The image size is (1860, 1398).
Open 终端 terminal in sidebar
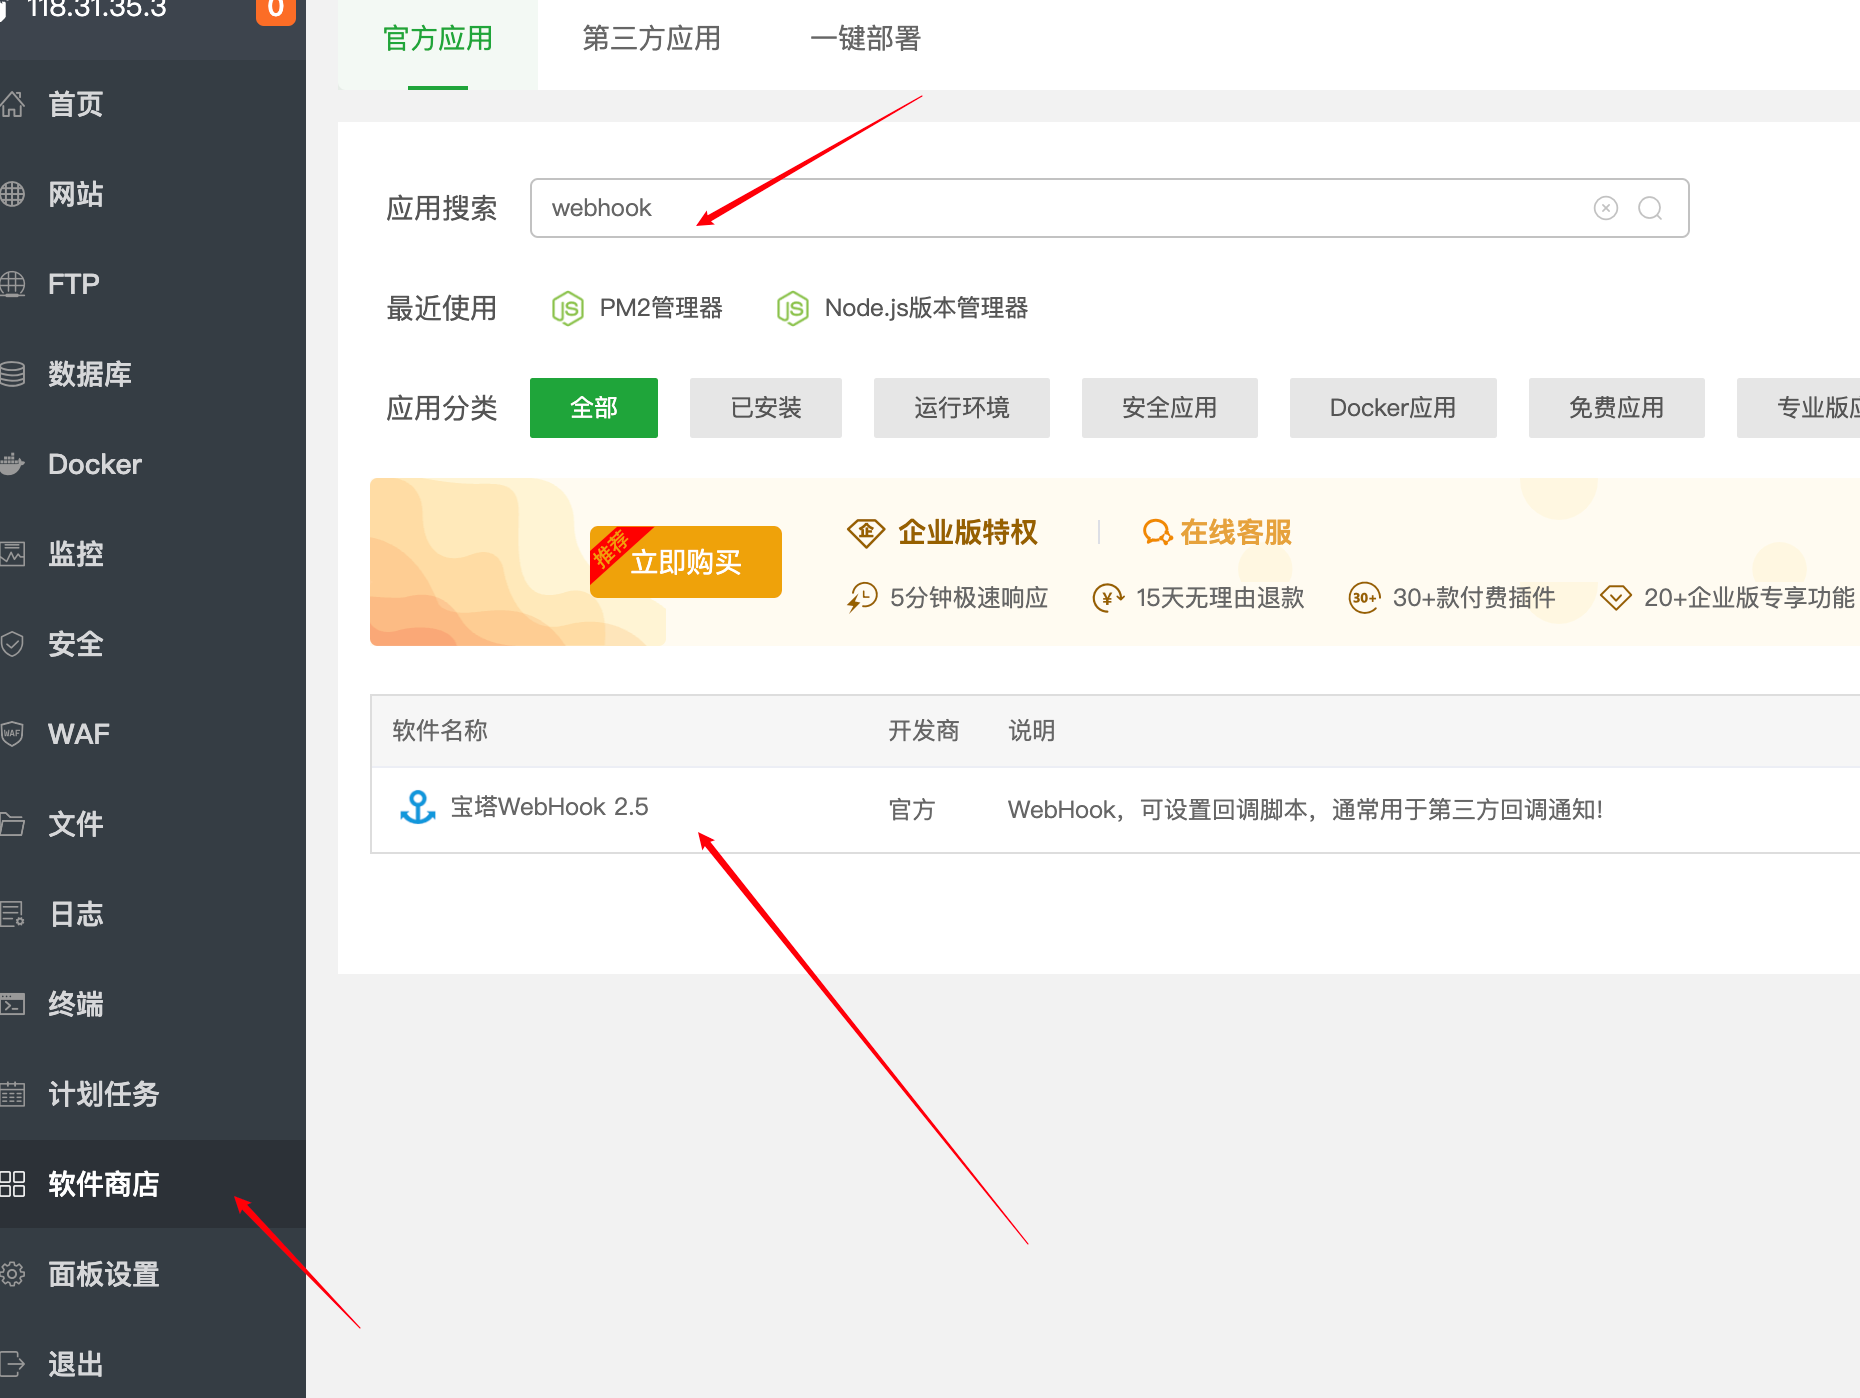point(76,1004)
